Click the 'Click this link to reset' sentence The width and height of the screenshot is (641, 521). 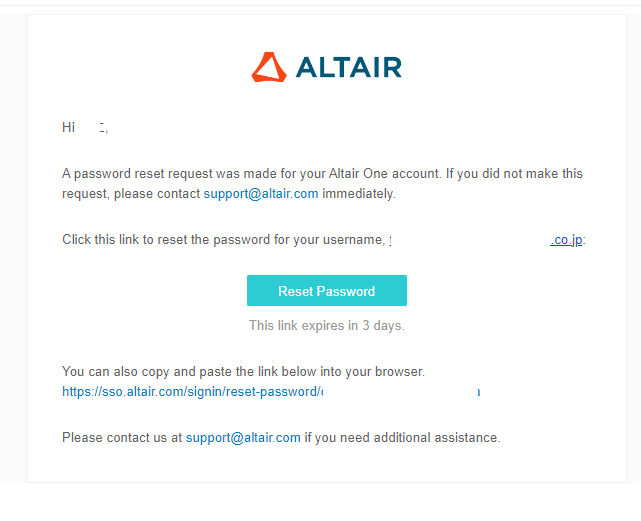[x=224, y=240]
